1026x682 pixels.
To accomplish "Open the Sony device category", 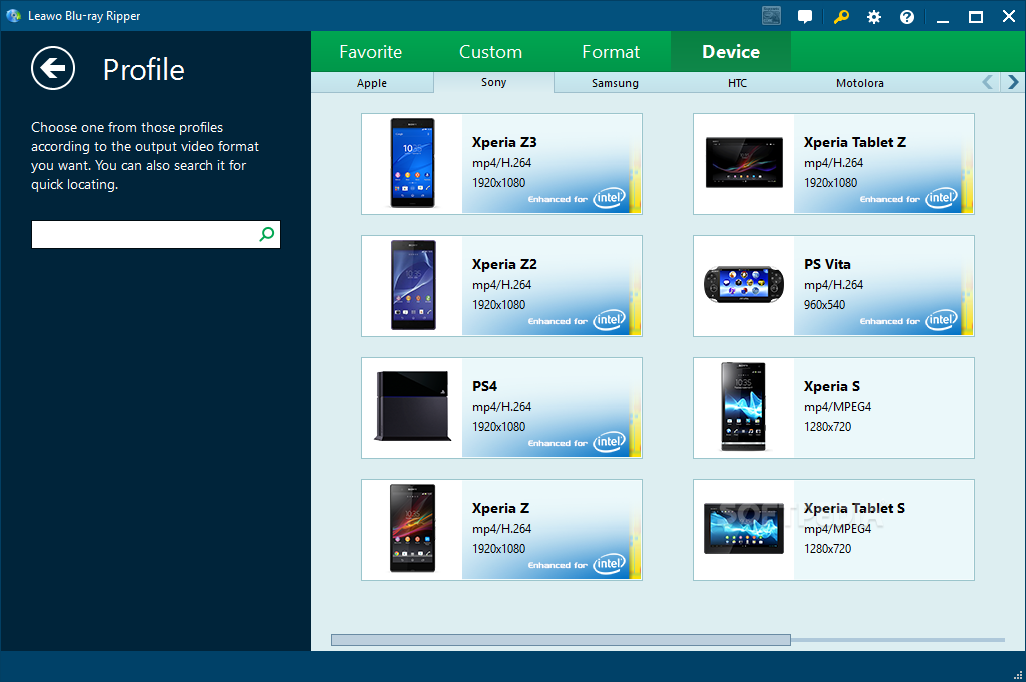I will tap(493, 82).
